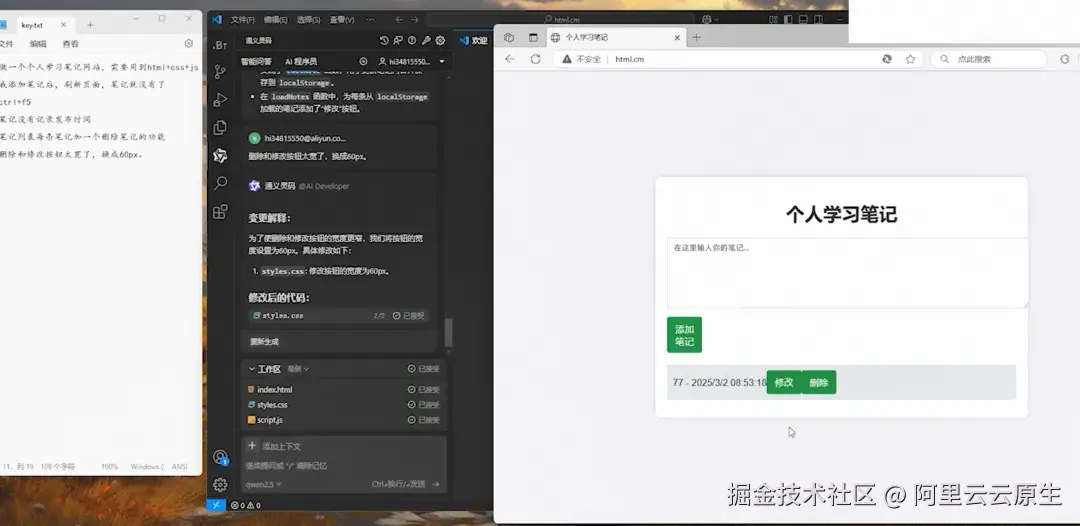This screenshot has height=526, width=1080.
Task: Toggle secondary sidebar layout icon in title bar
Action: [x=816, y=19]
